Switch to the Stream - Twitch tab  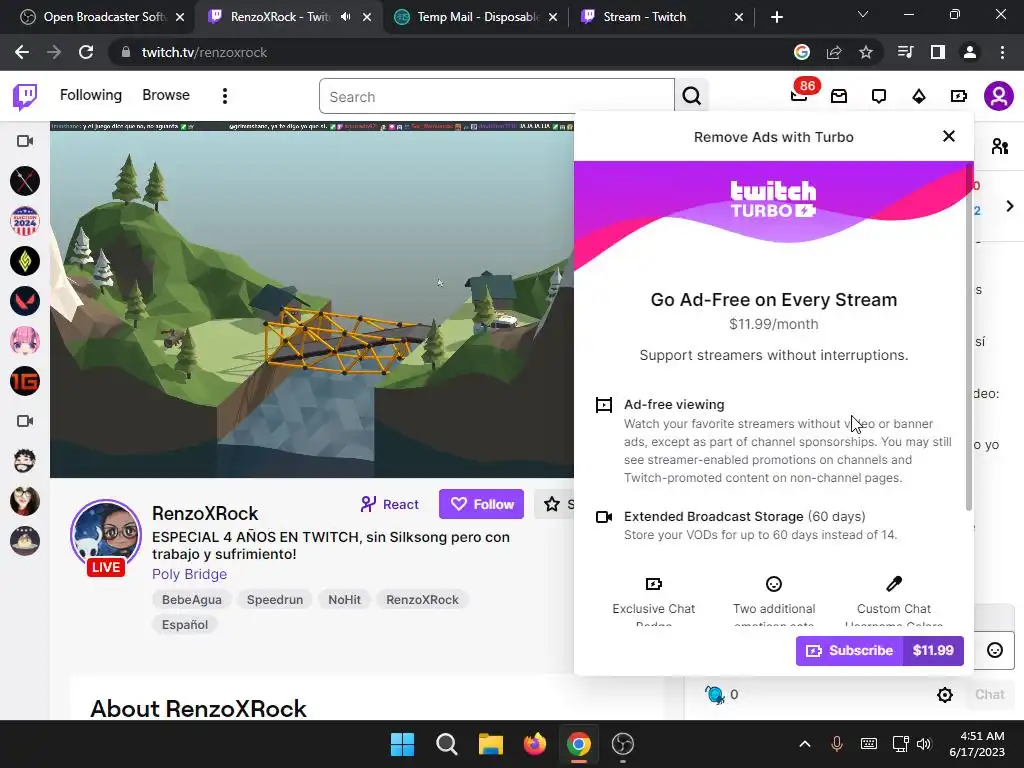point(662,17)
